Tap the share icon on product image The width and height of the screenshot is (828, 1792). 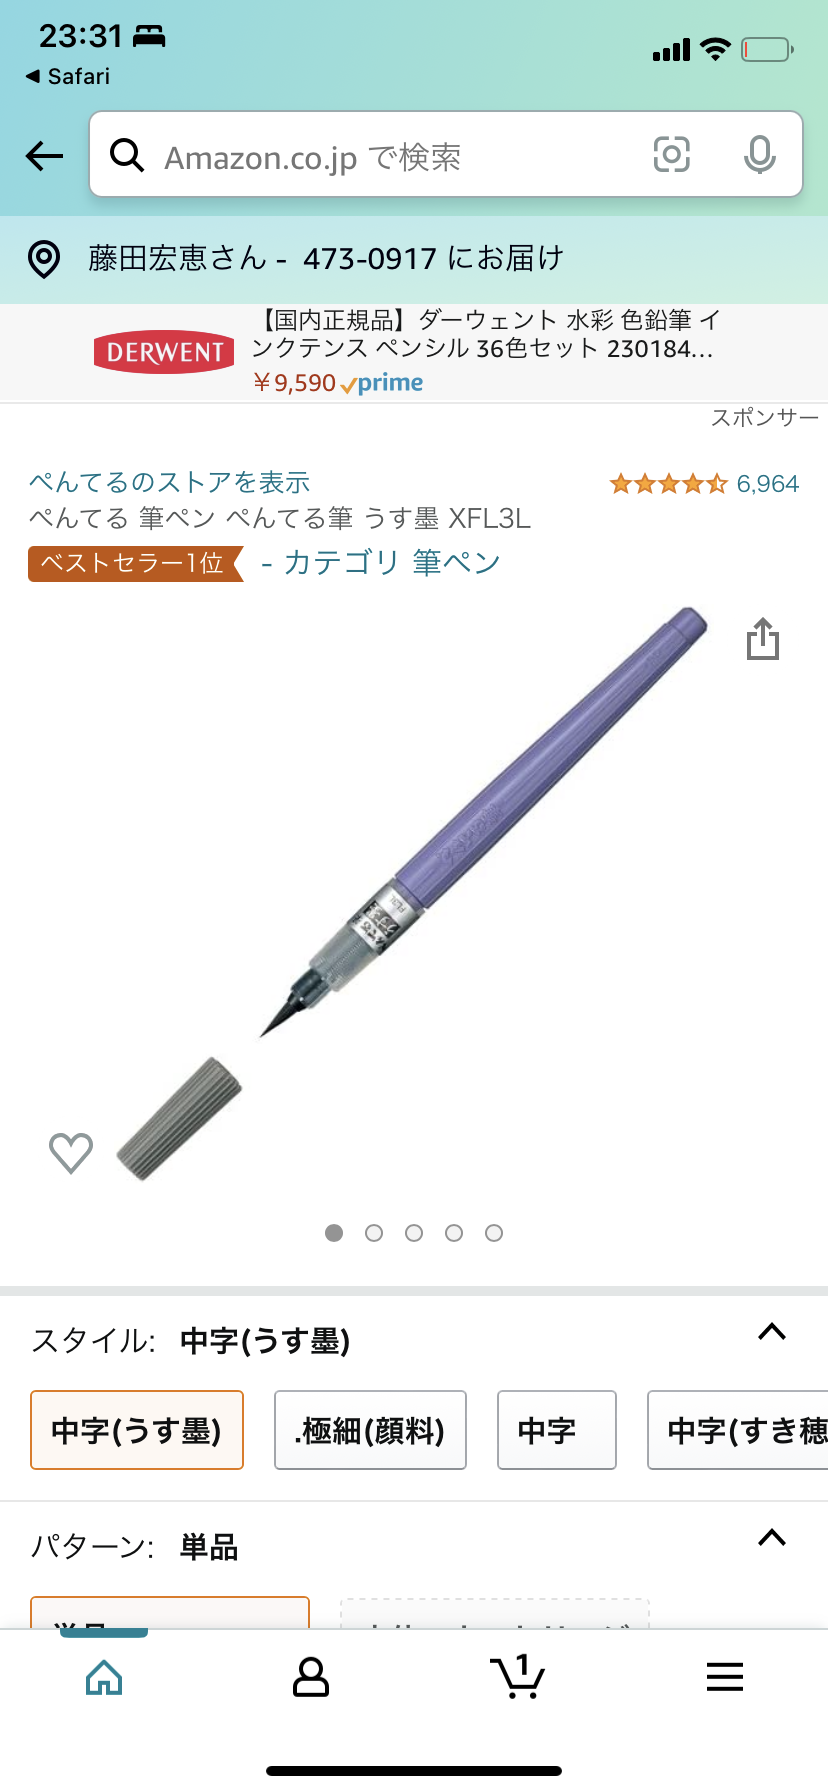763,639
